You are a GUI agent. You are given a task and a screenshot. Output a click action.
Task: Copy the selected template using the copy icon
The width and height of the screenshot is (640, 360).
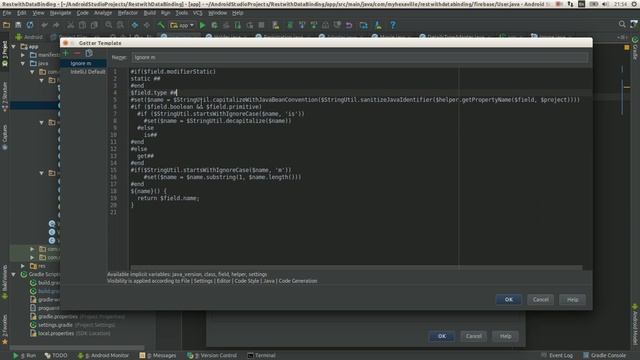(89, 53)
